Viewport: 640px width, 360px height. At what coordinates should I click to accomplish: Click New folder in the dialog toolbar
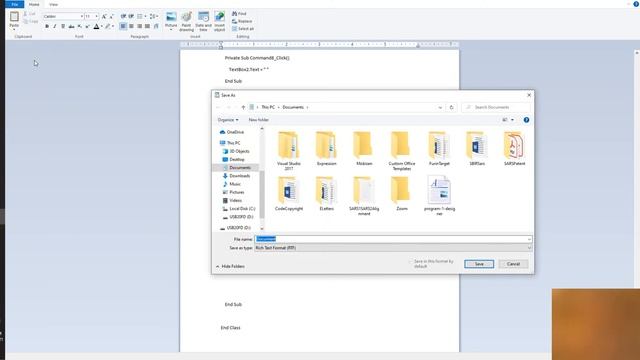259,120
